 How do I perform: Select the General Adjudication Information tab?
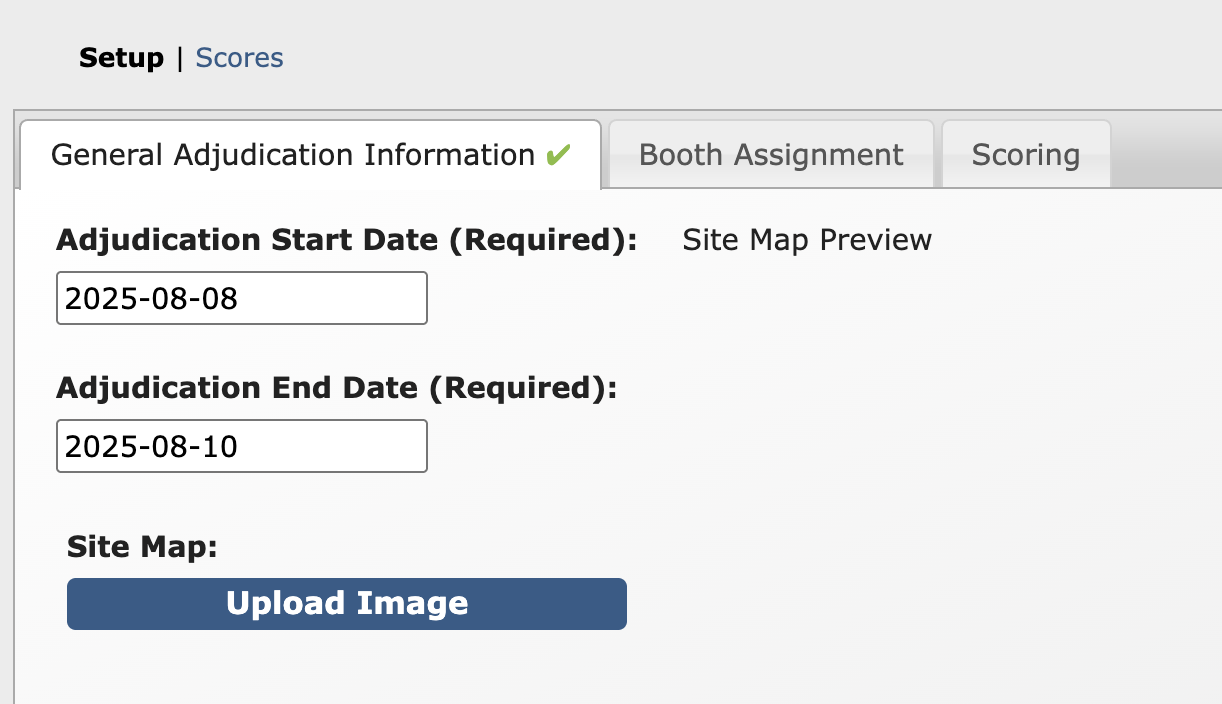click(x=293, y=155)
